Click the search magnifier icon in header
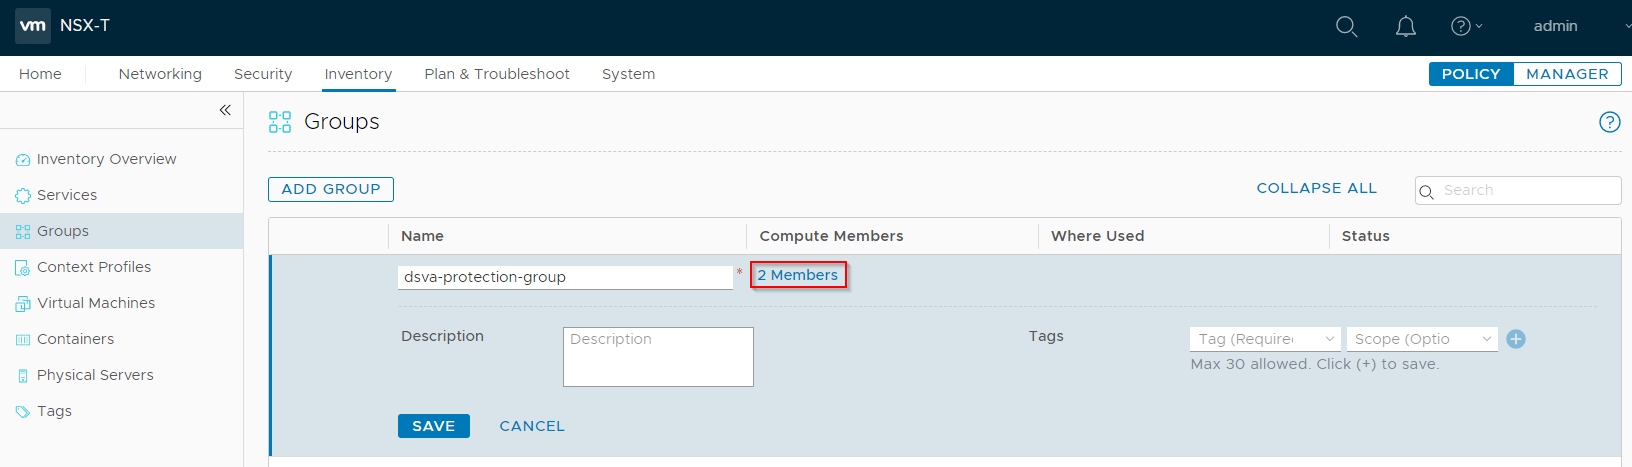This screenshot has height=467, width=1632. (x=1346, y=27)
